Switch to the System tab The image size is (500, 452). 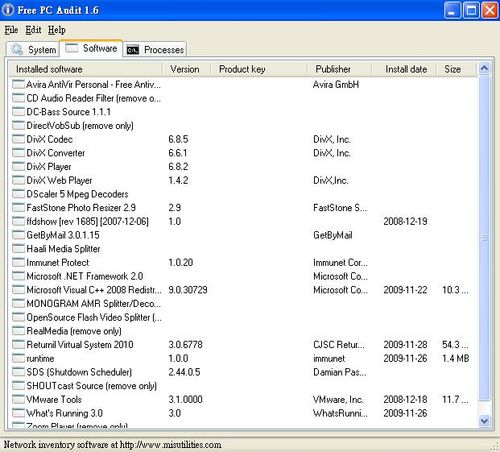click(x=33, y=50)
